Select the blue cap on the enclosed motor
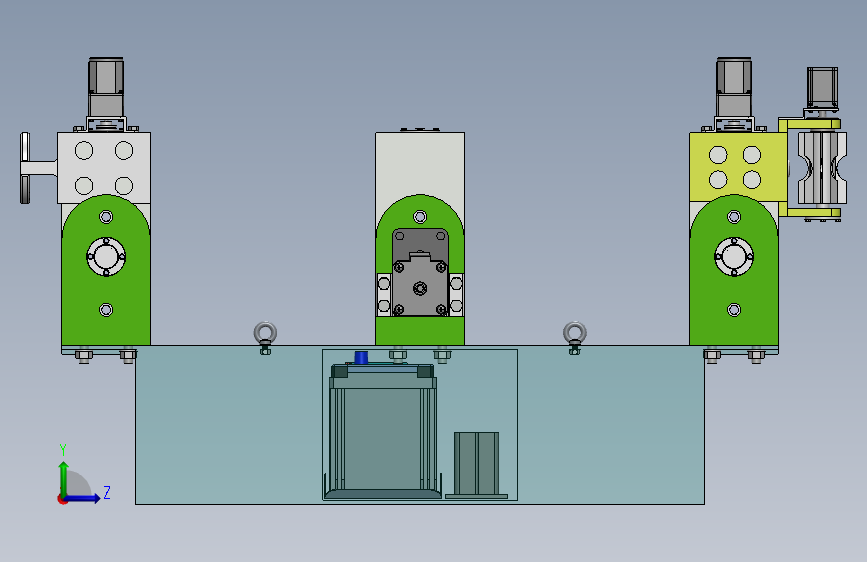 point(361,357)
